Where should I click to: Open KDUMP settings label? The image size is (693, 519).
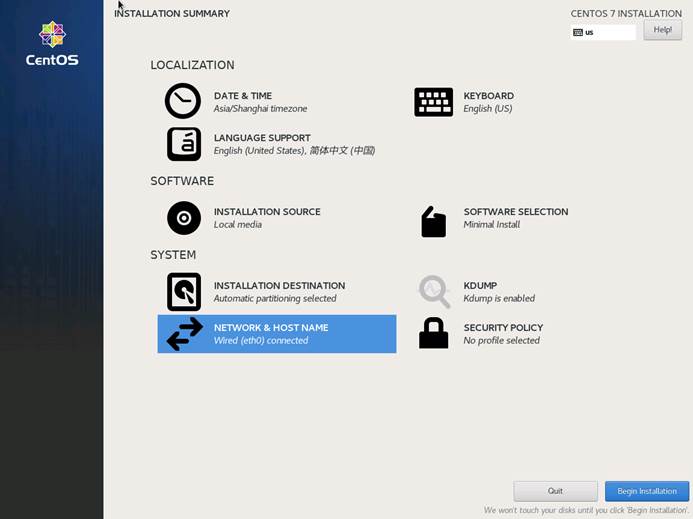tap(480, 286)
